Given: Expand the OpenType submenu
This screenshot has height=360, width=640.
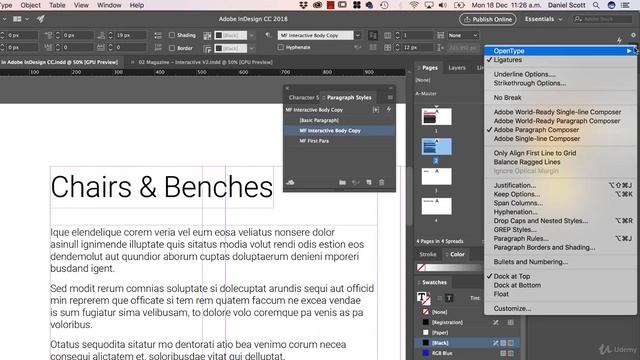Looking at the screenshot, I should [x=560, y=51].
